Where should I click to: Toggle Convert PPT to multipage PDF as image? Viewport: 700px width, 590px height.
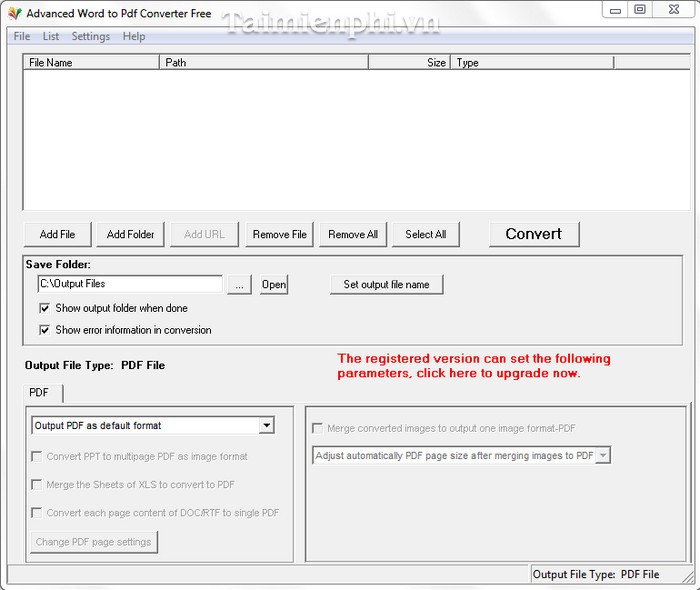tap(37, 456)
